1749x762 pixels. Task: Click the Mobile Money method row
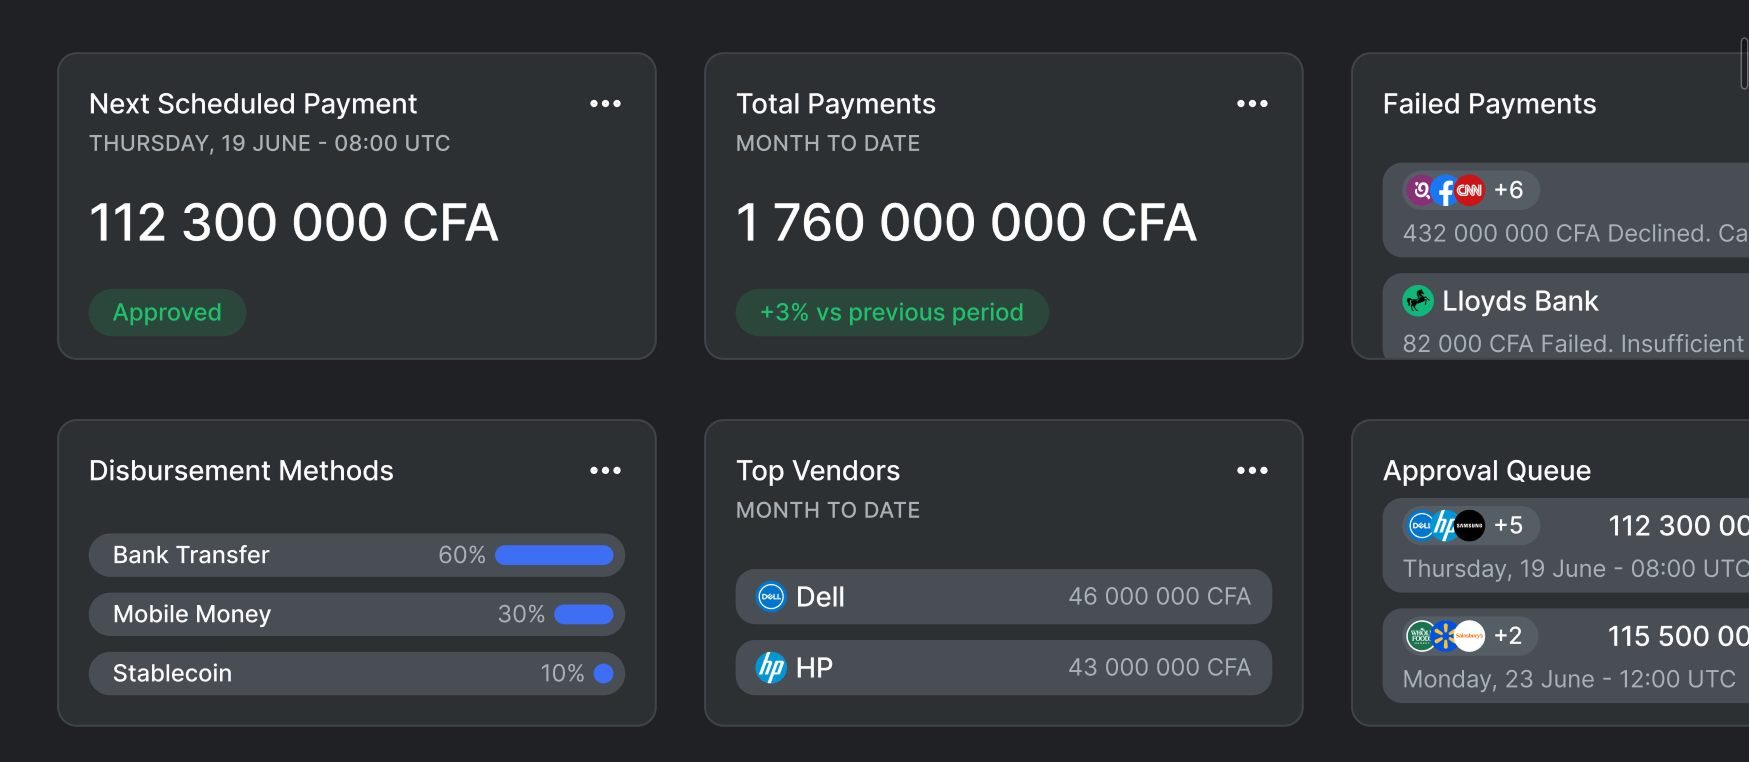point(357,614)
